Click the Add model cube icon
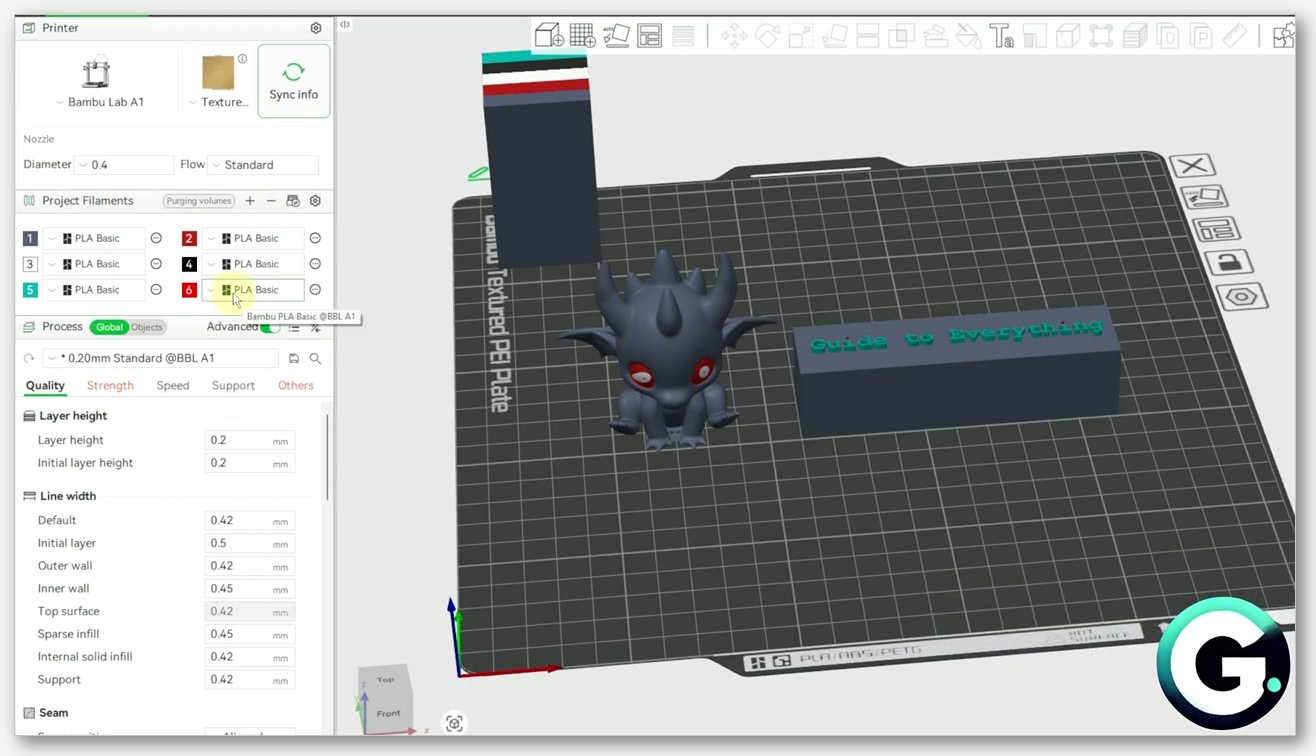Image resolution: width=1316 pixels, height=756 pixels. [x=549, y=36]
